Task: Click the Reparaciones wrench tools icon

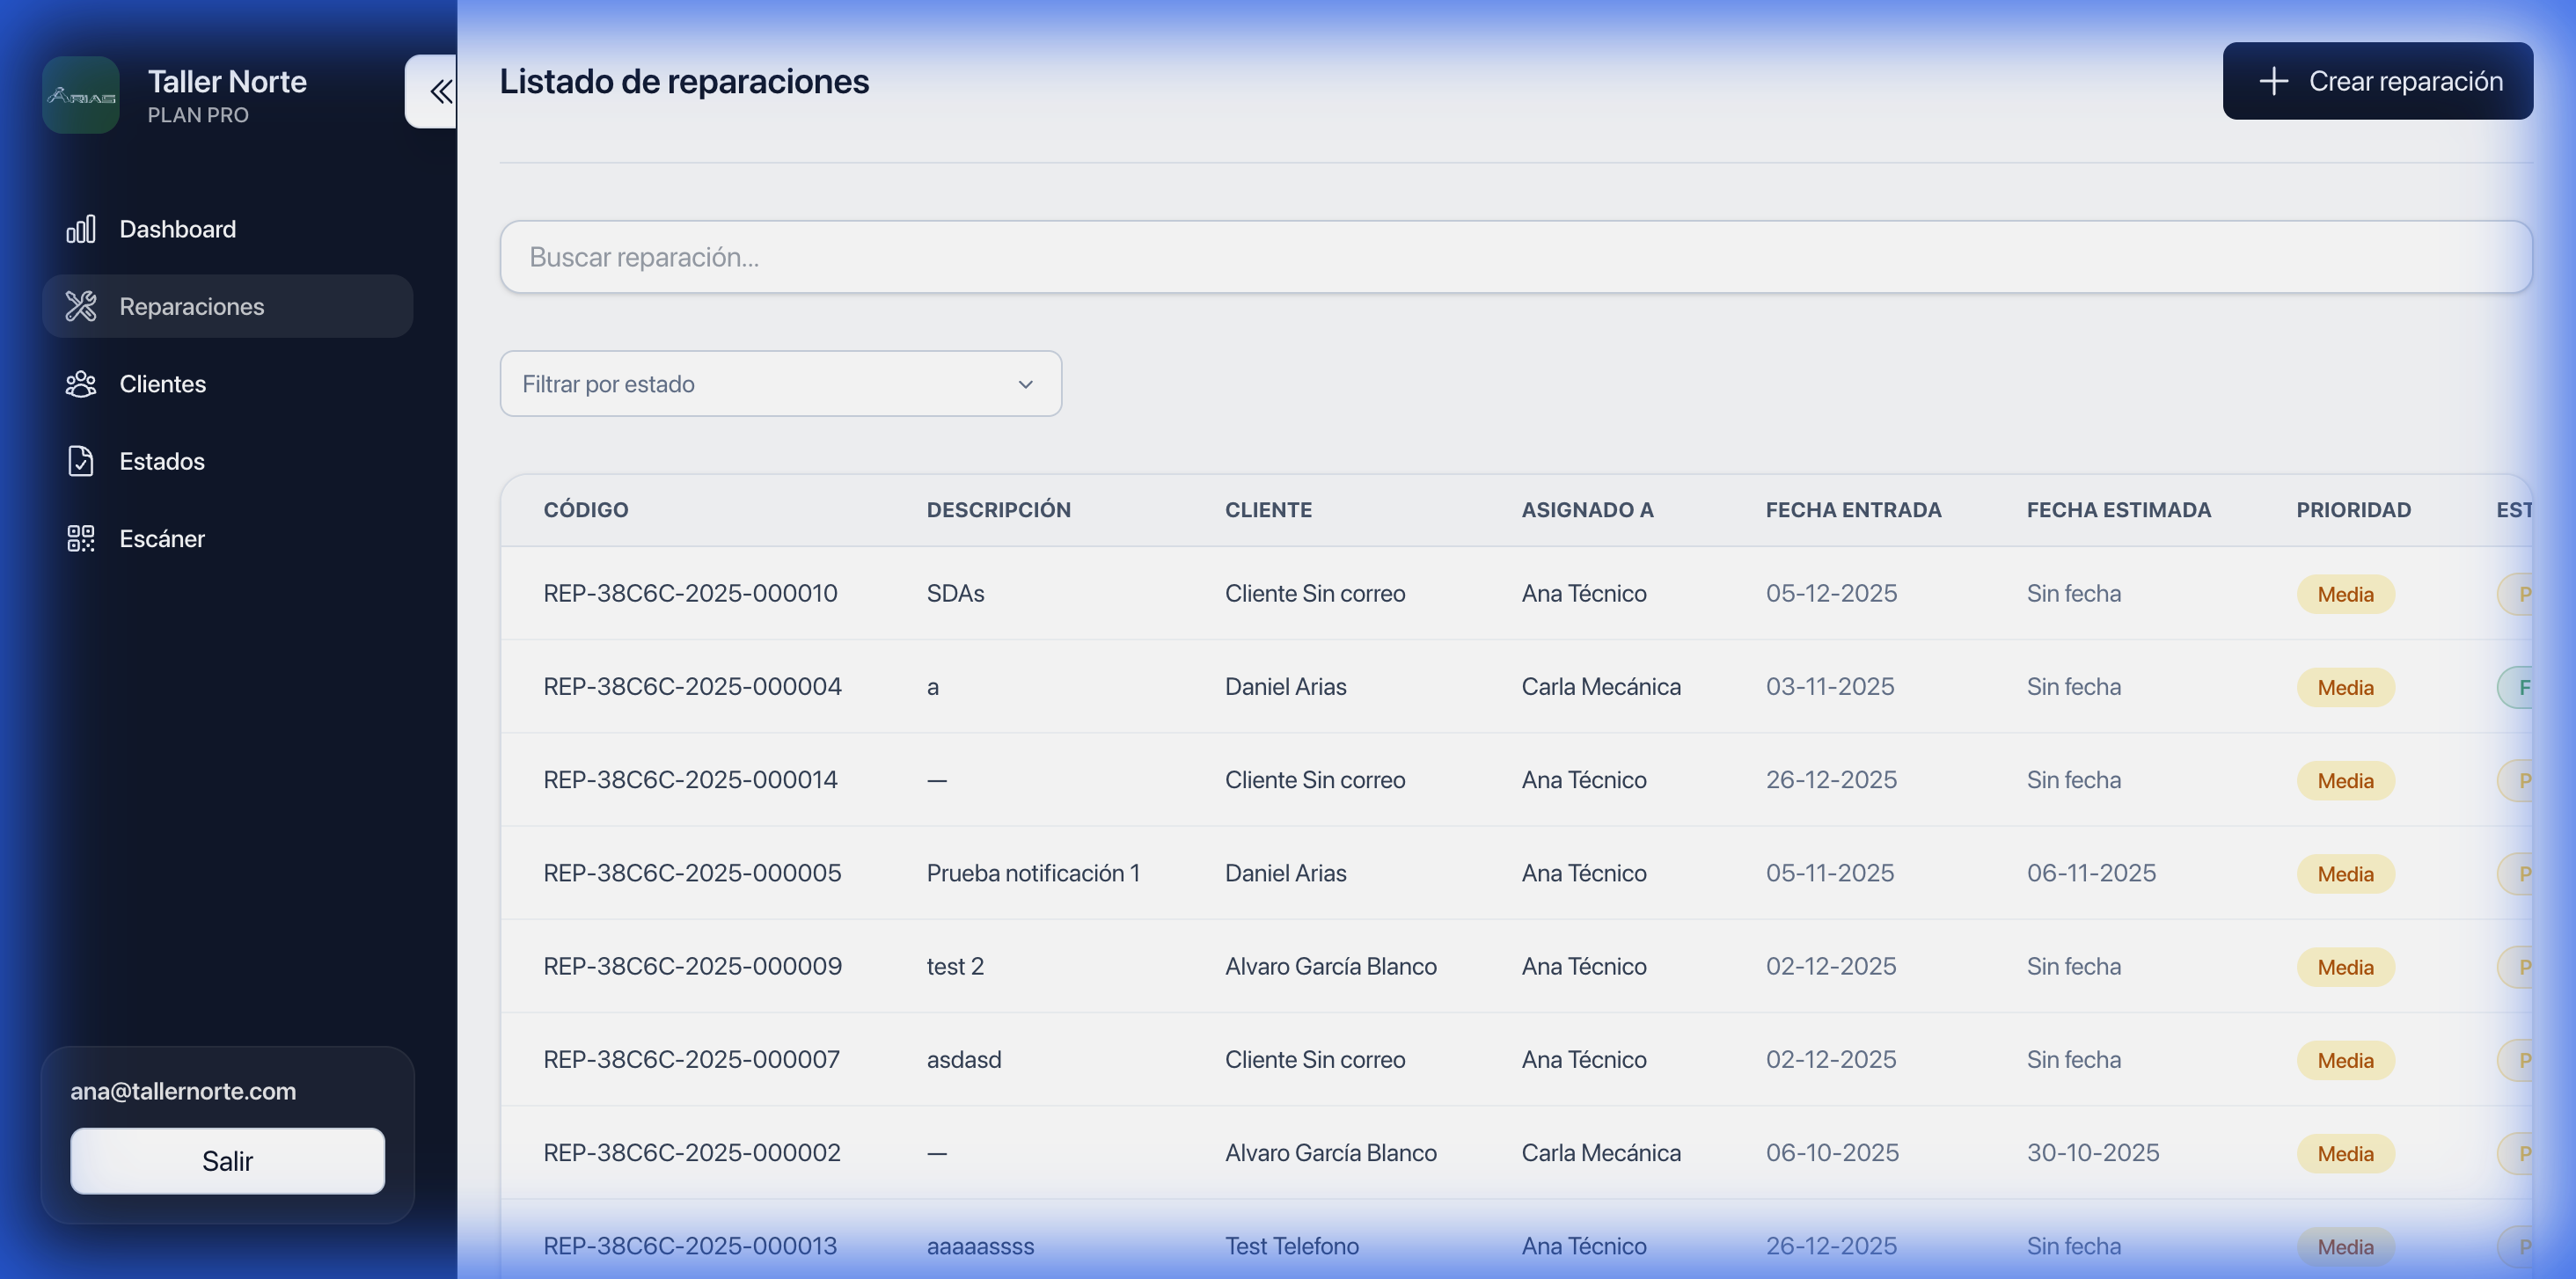Action: click(81, 306)
